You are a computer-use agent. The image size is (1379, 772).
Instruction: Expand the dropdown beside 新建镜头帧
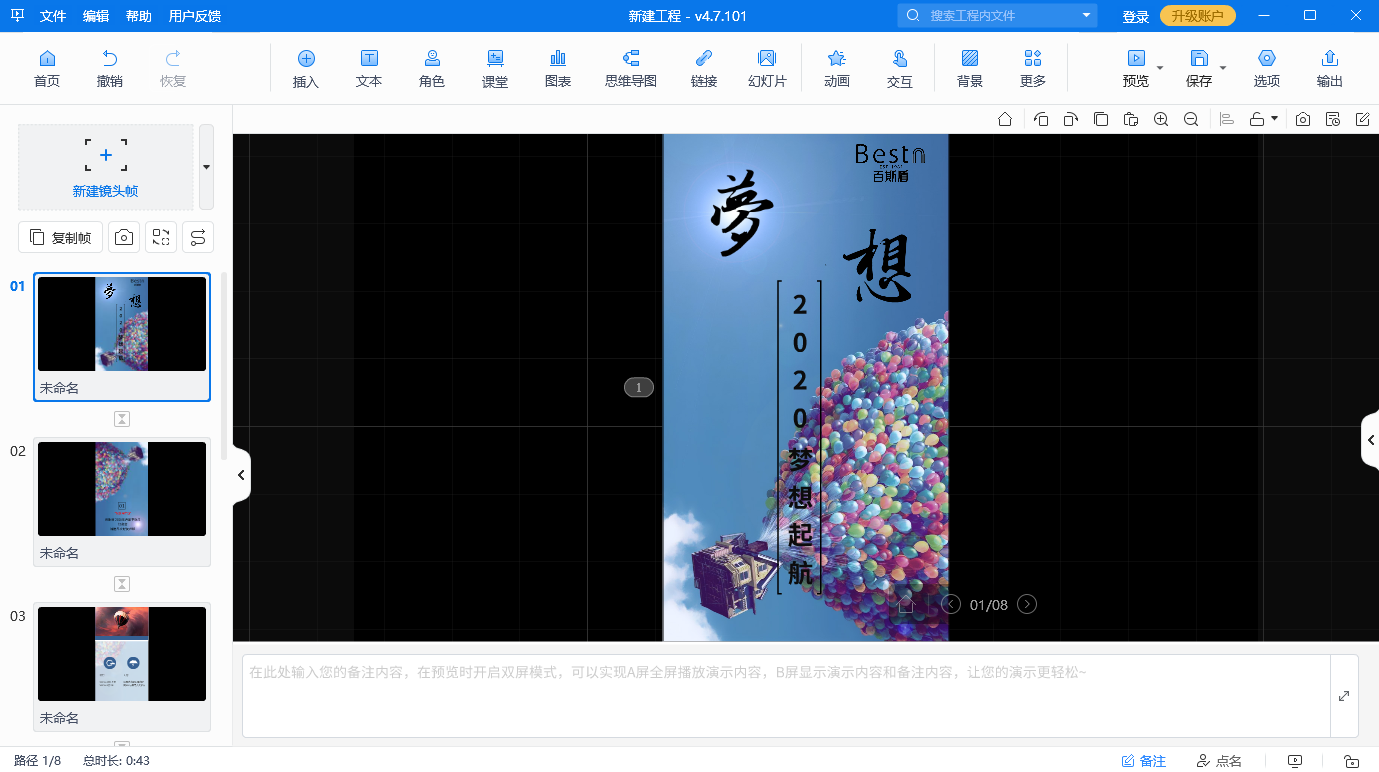(206, 167)
